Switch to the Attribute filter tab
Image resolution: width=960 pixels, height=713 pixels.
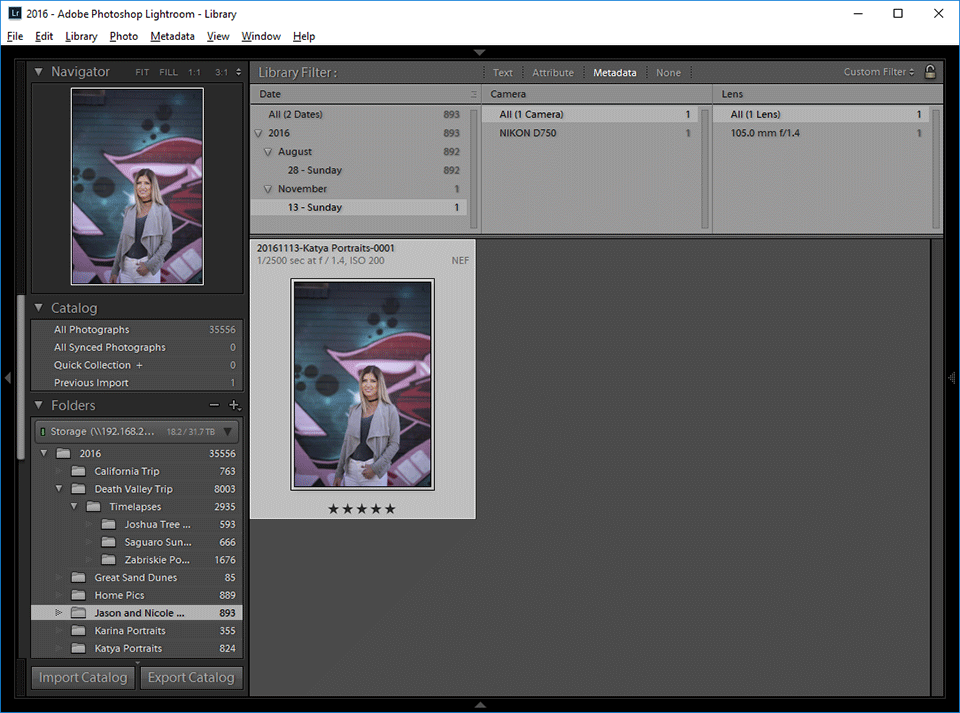click(x=553, y=72)
